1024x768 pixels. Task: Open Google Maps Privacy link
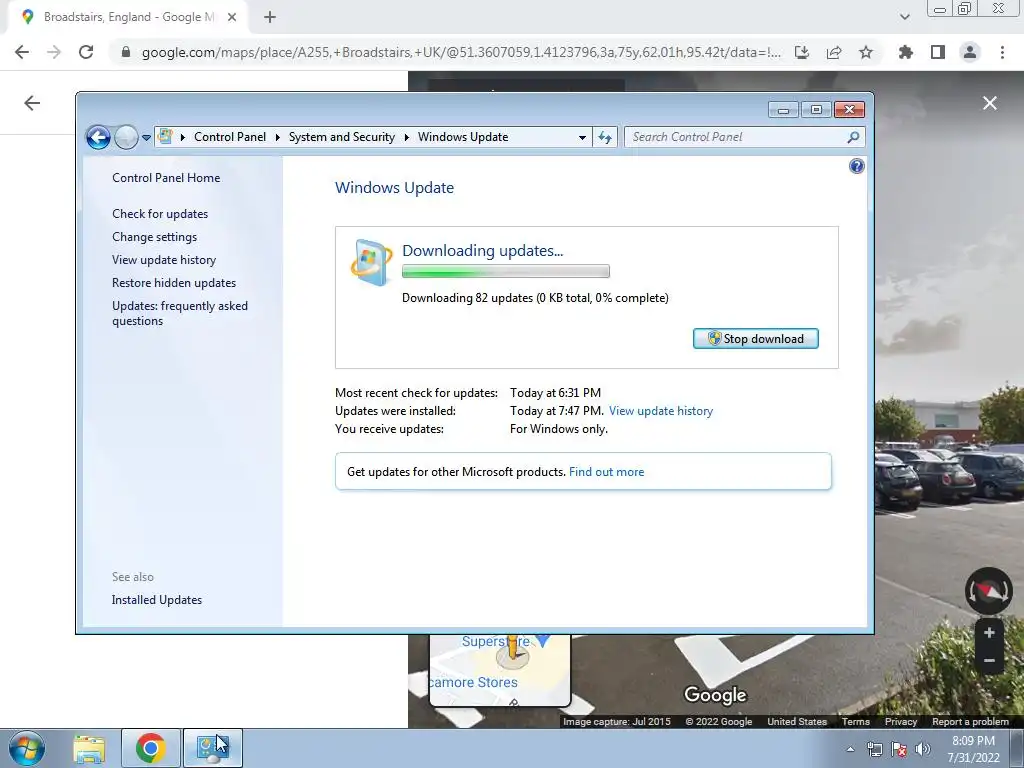[901, 722]
